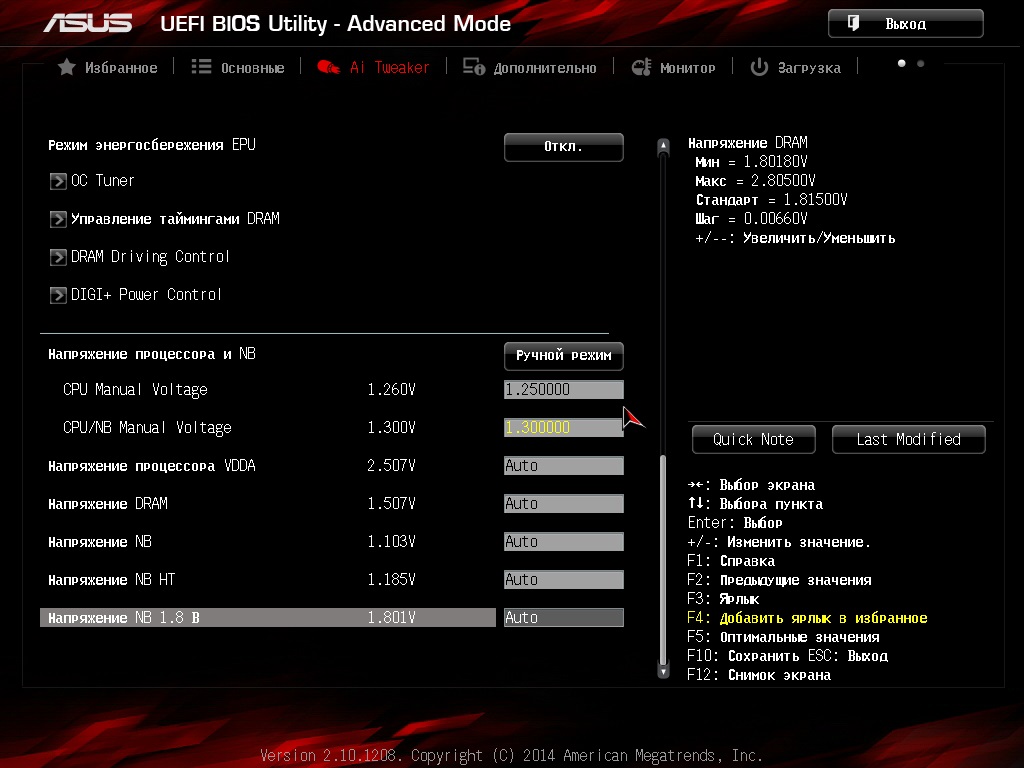Click the 1.507V DRAM reading
1024x768 pixels.
[391, 504]
